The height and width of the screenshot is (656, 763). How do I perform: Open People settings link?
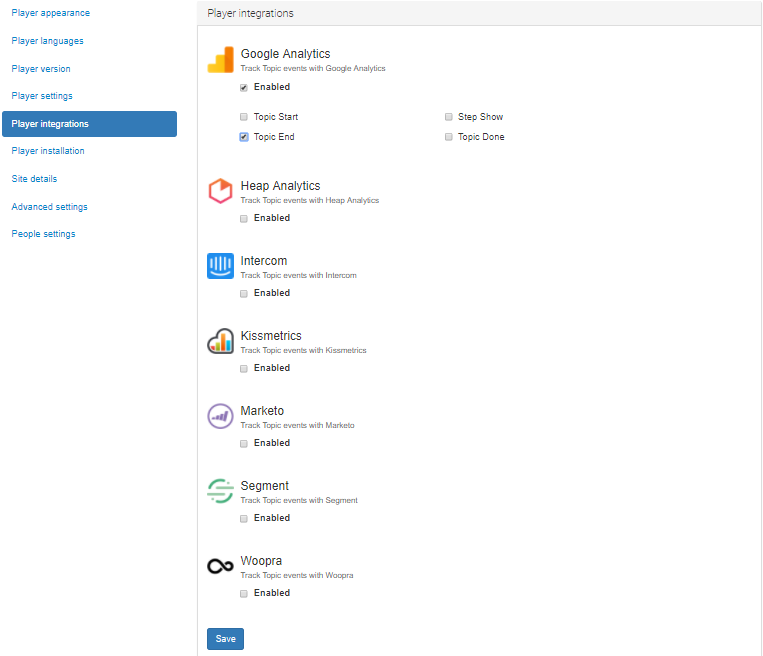[x=43, y=234]
